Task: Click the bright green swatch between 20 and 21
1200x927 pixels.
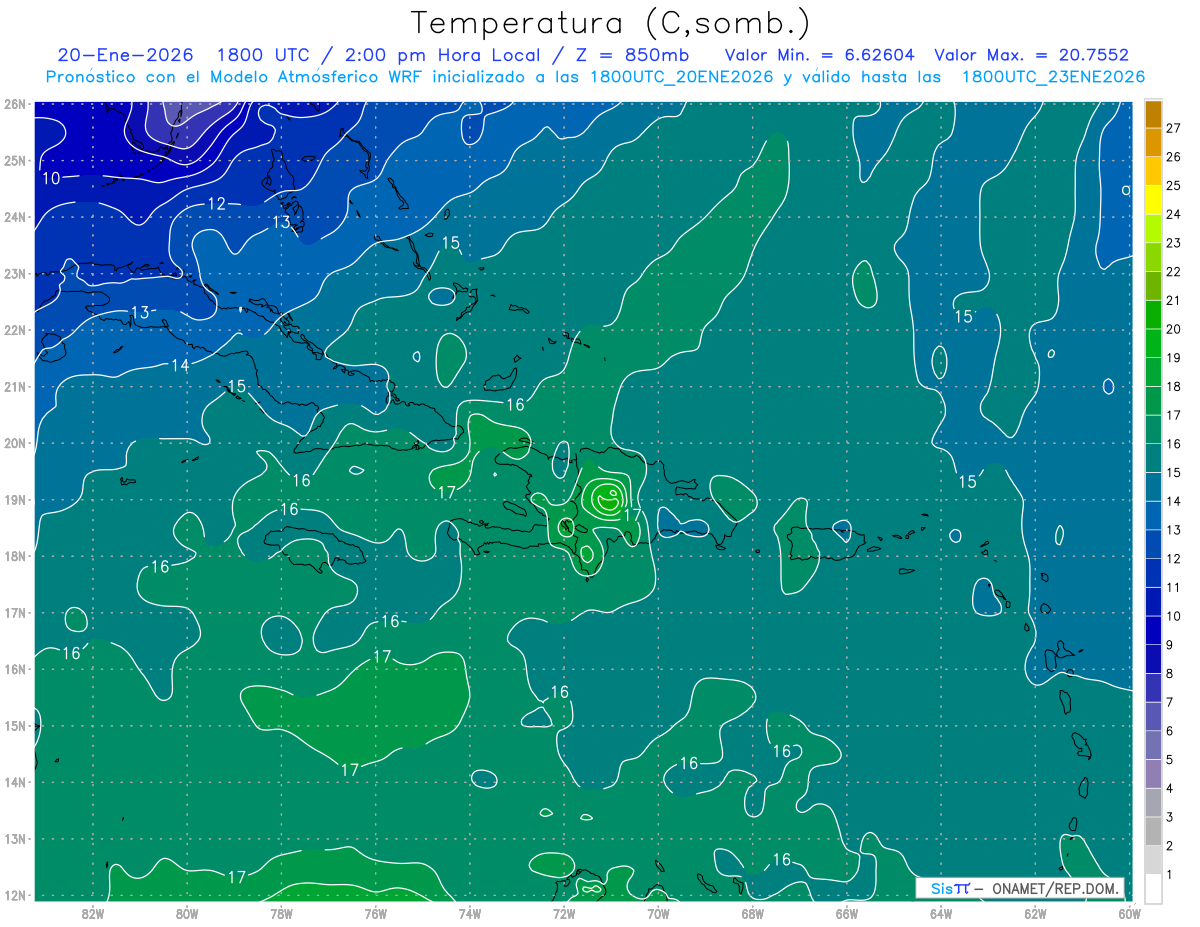Action: click(x=1153, y=314)
